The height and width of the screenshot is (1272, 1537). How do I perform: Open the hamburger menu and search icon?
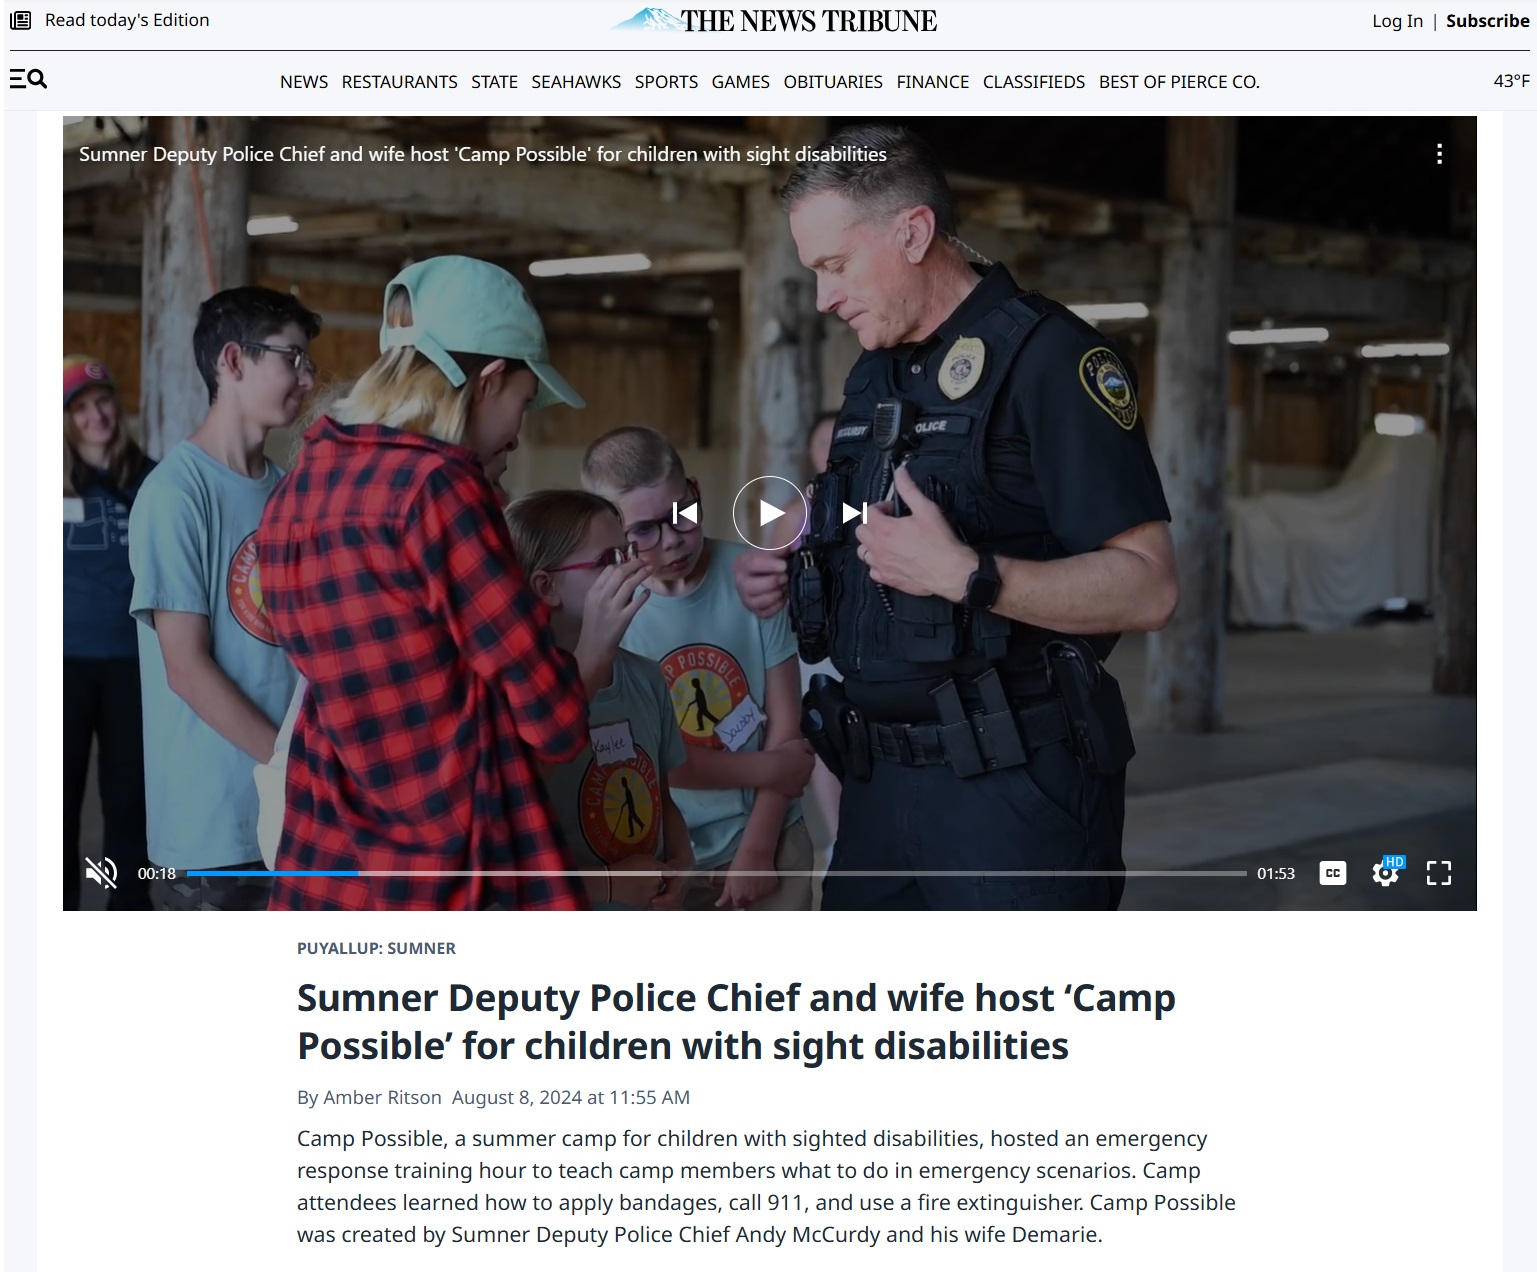[28, 79]
